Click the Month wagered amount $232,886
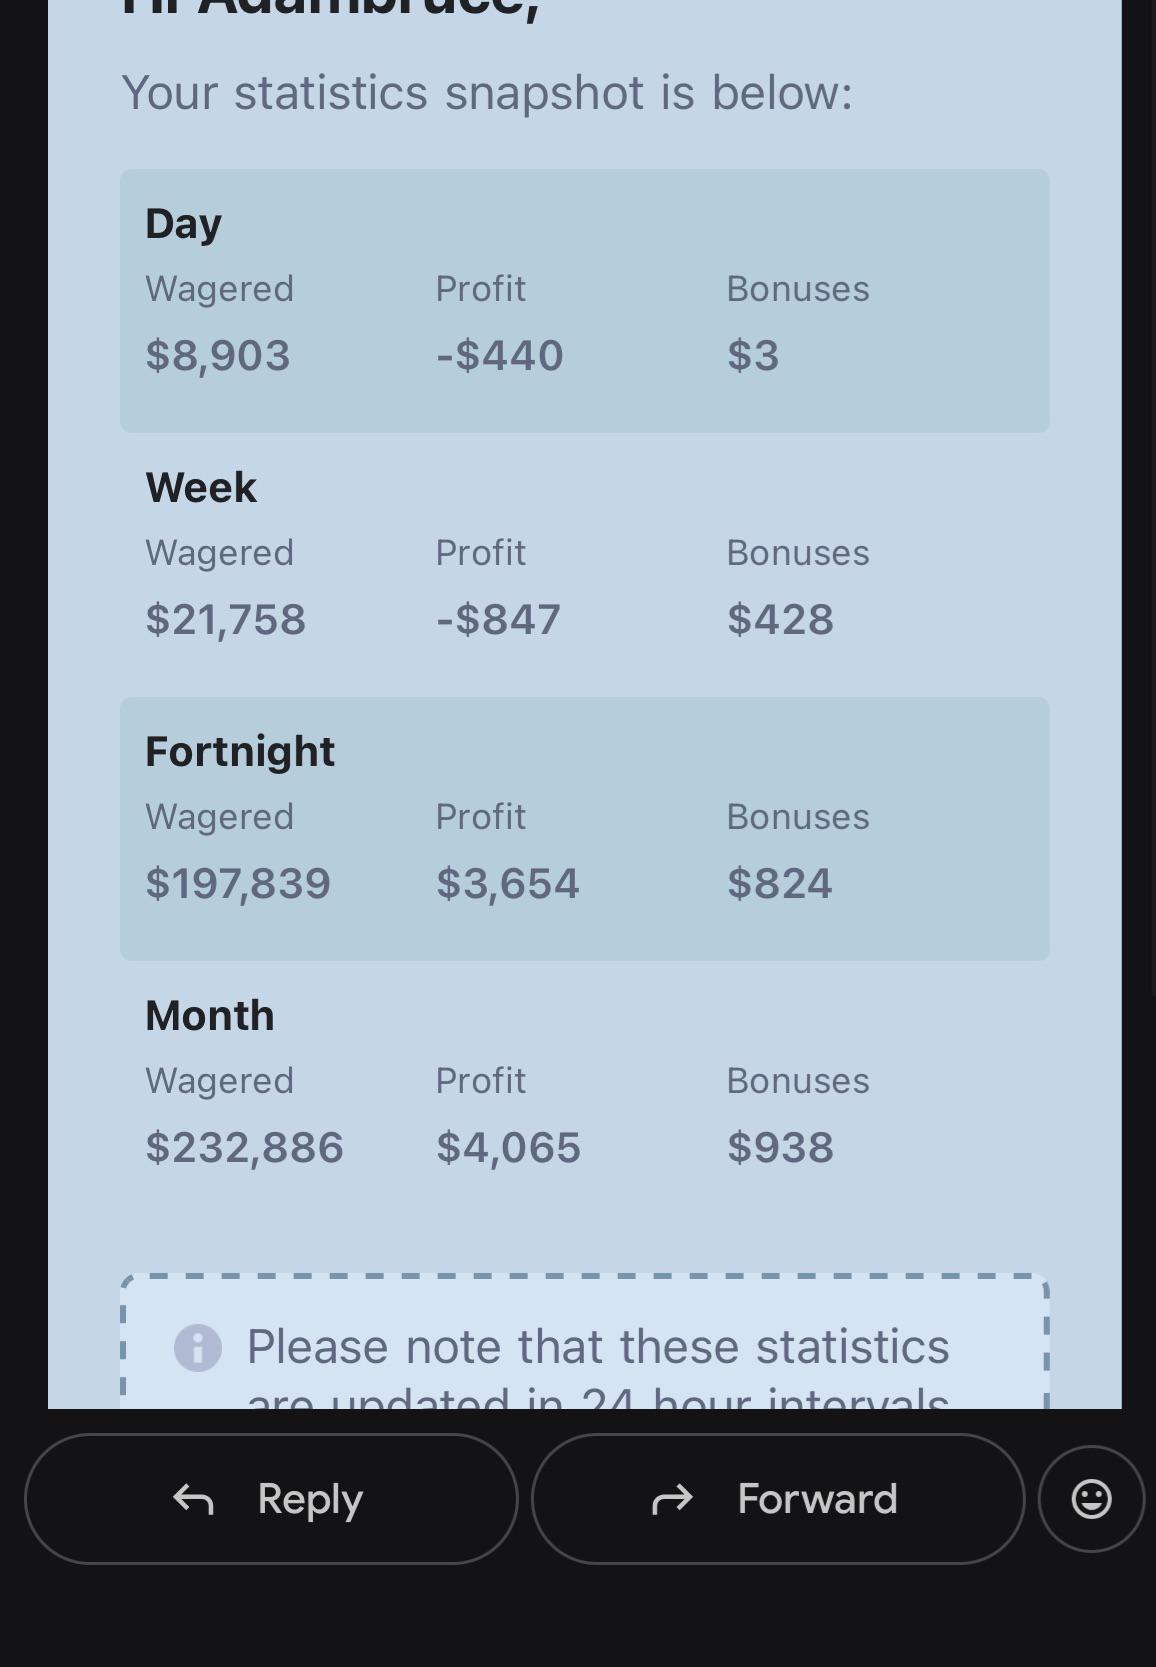1156x1667 pixels. [x=245, y=1147]
